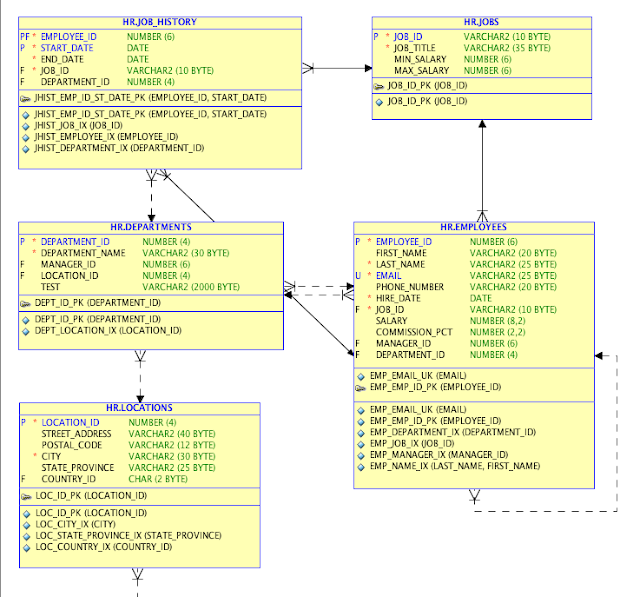The width and height of the screenshot is (640, 597).
Task: Select END_DATE column in HR.JOB_HISTORY
Action: pyautogui.click(x=62, y=60)
